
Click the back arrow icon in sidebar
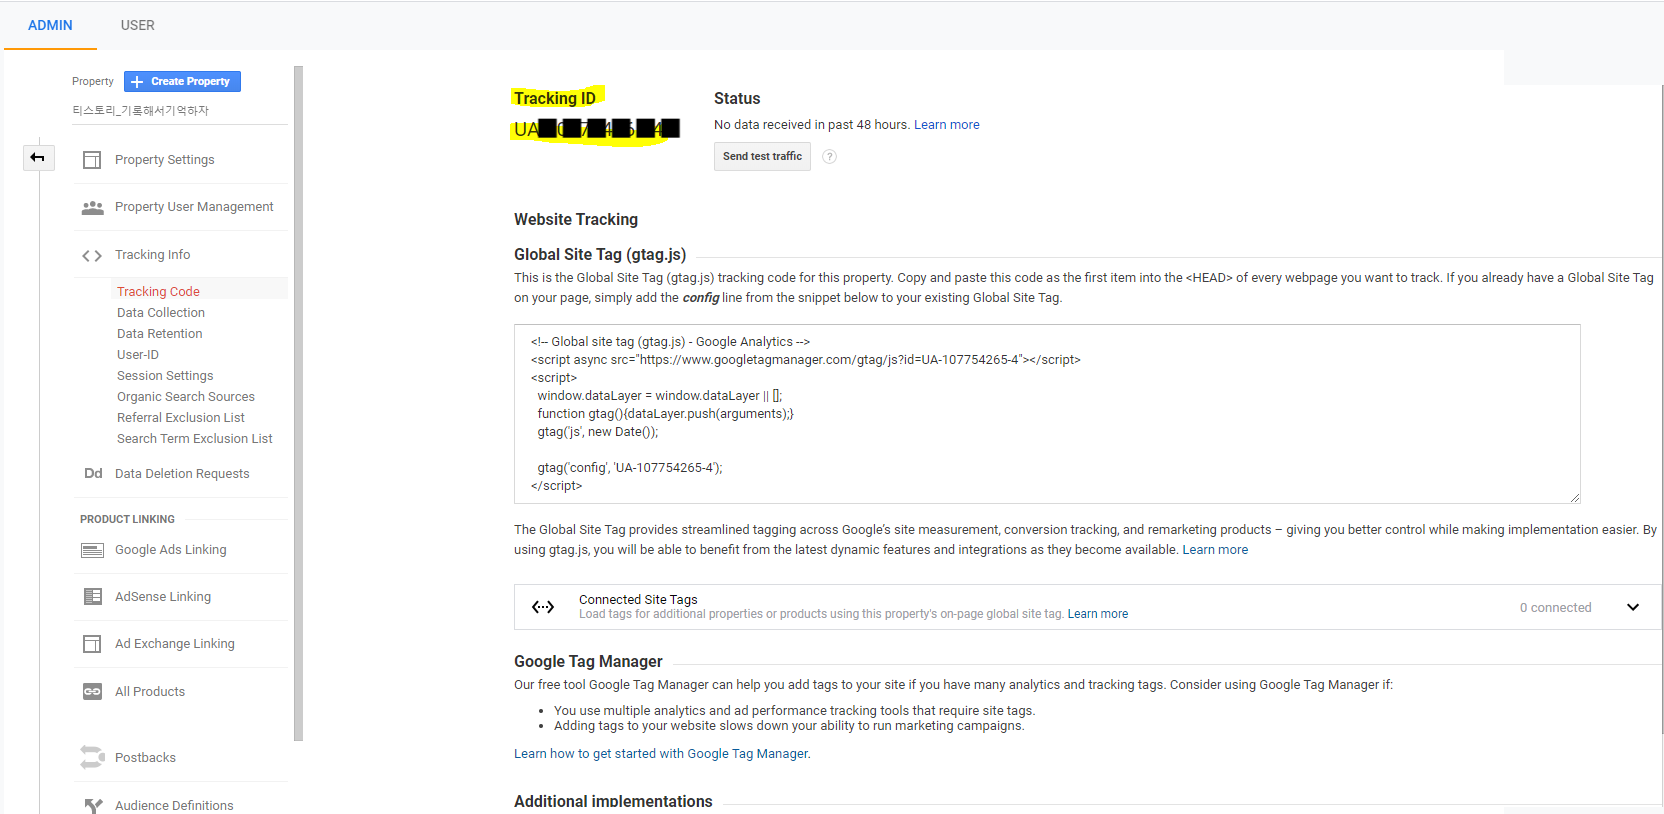tap(38, 157)
